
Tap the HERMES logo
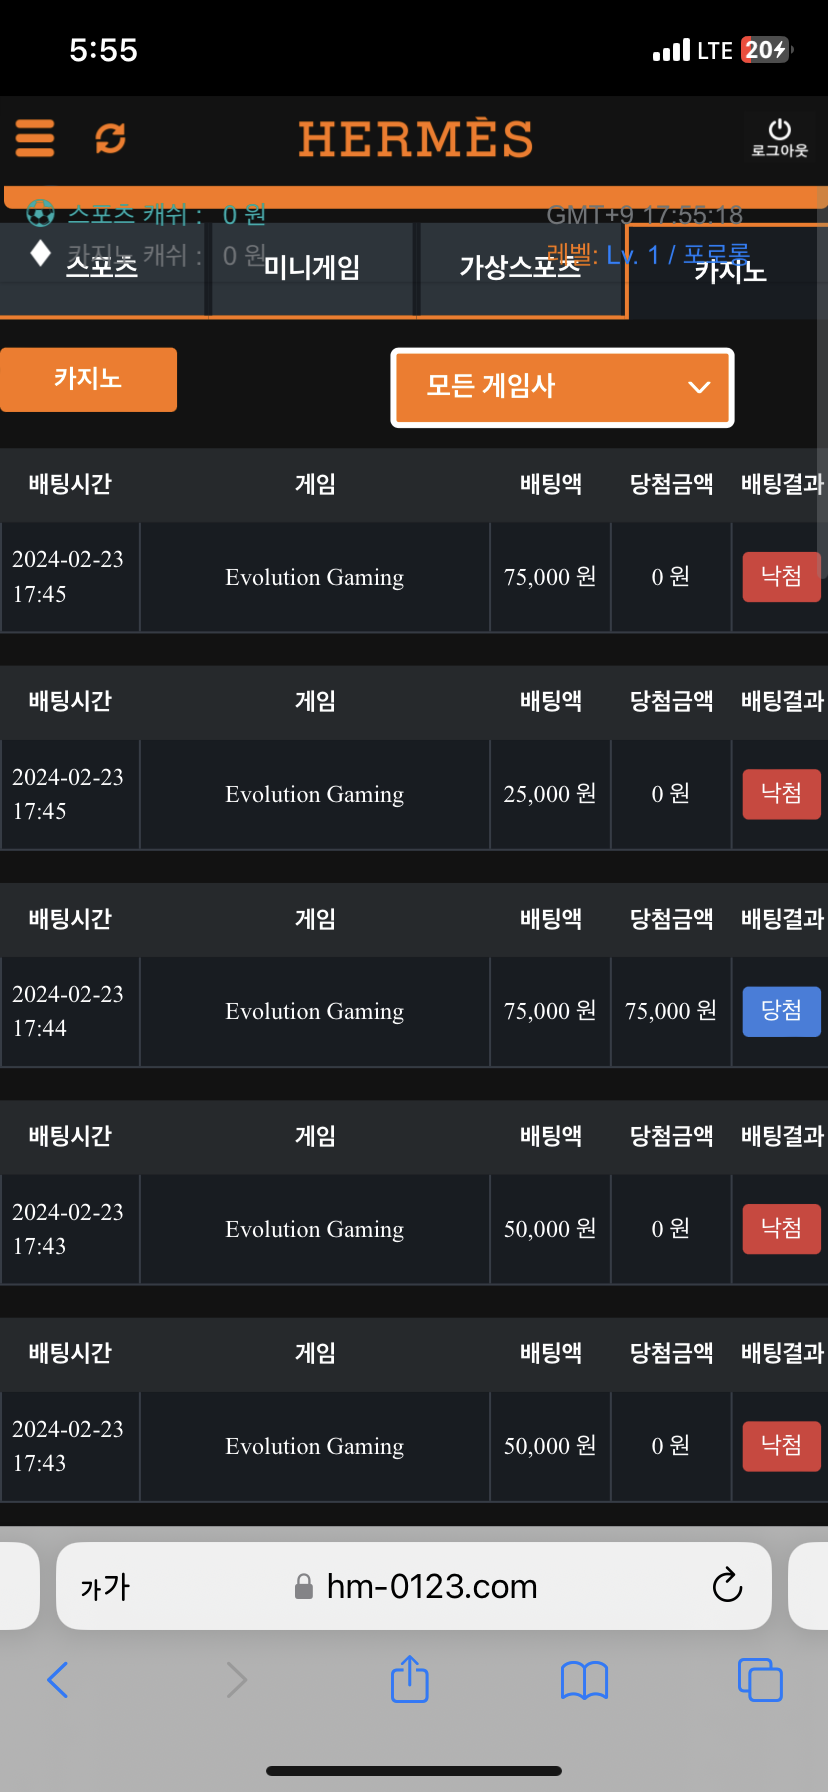click(x=415, y=139)
